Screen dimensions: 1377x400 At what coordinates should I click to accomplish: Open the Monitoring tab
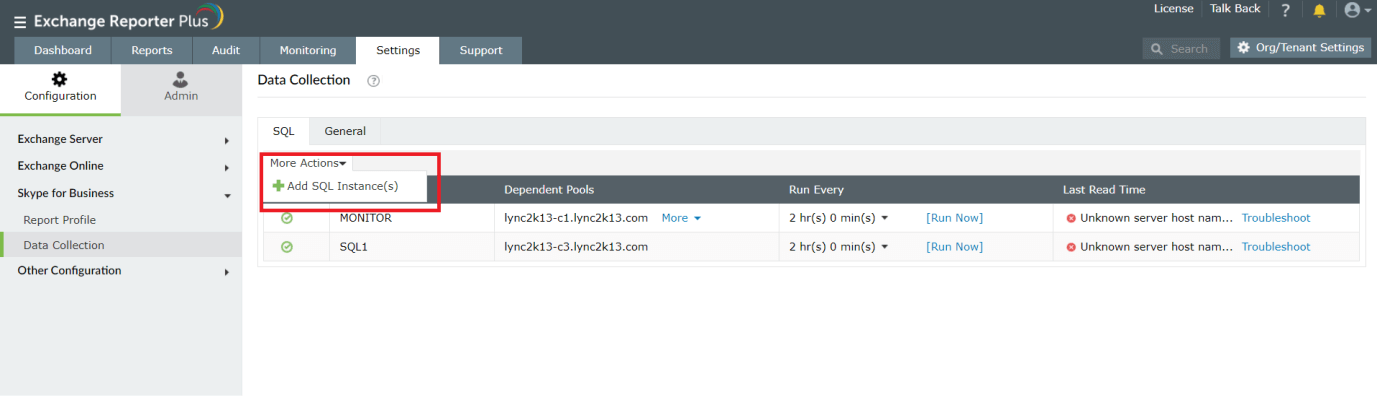point(308,50)
